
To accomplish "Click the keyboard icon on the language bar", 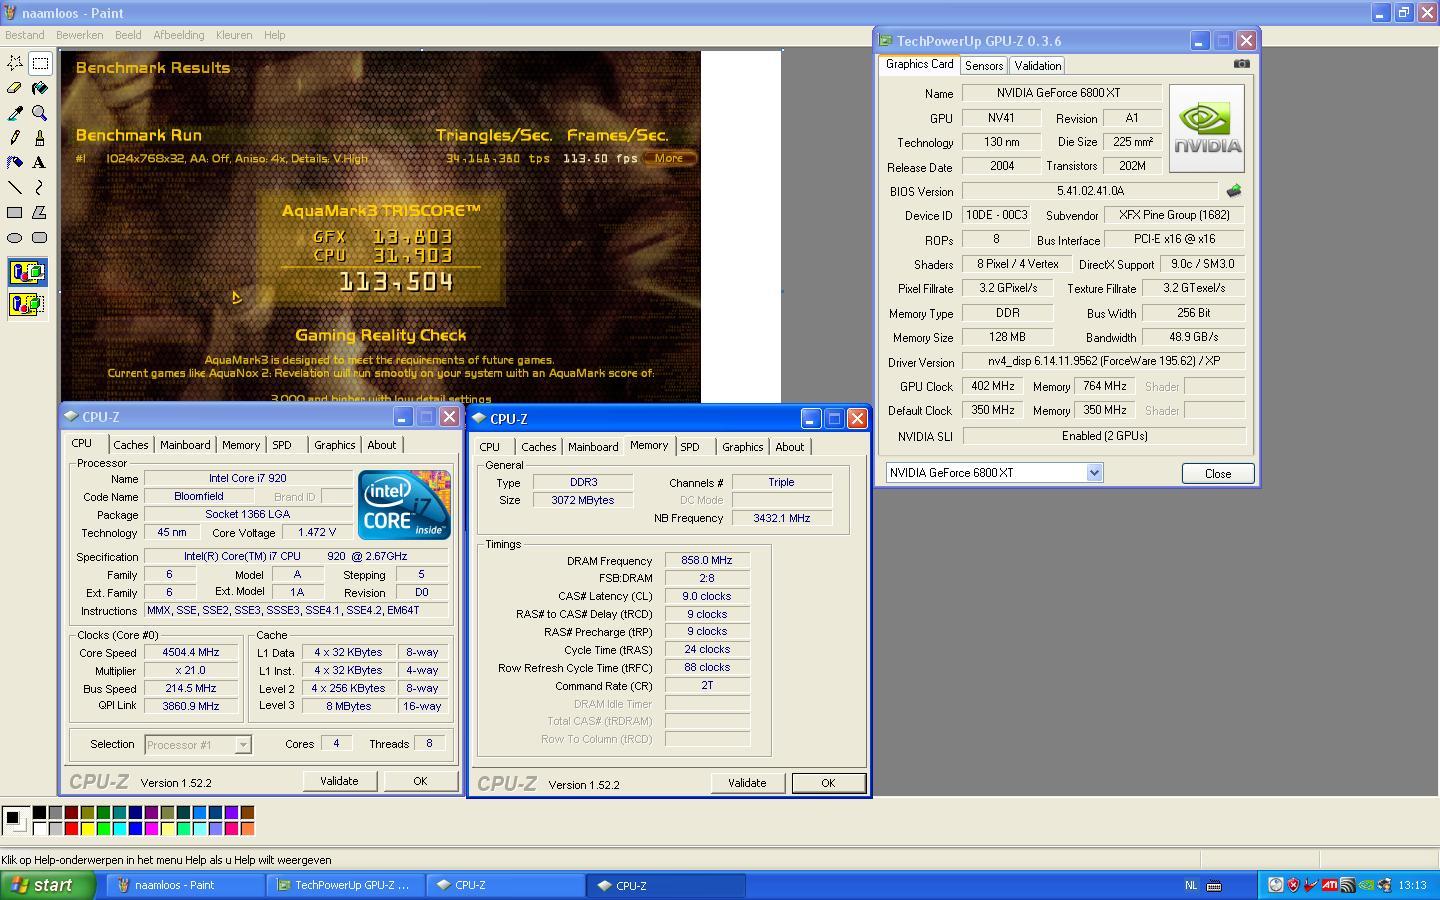I will [1214, 885].
